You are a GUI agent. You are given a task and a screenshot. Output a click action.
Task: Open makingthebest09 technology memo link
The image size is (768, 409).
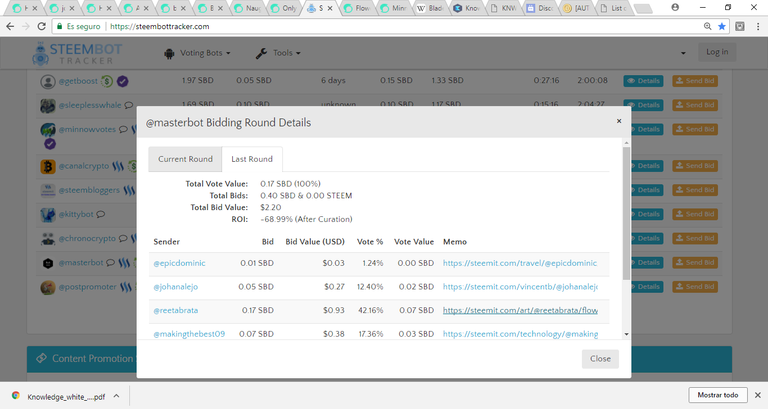(520, 334)
